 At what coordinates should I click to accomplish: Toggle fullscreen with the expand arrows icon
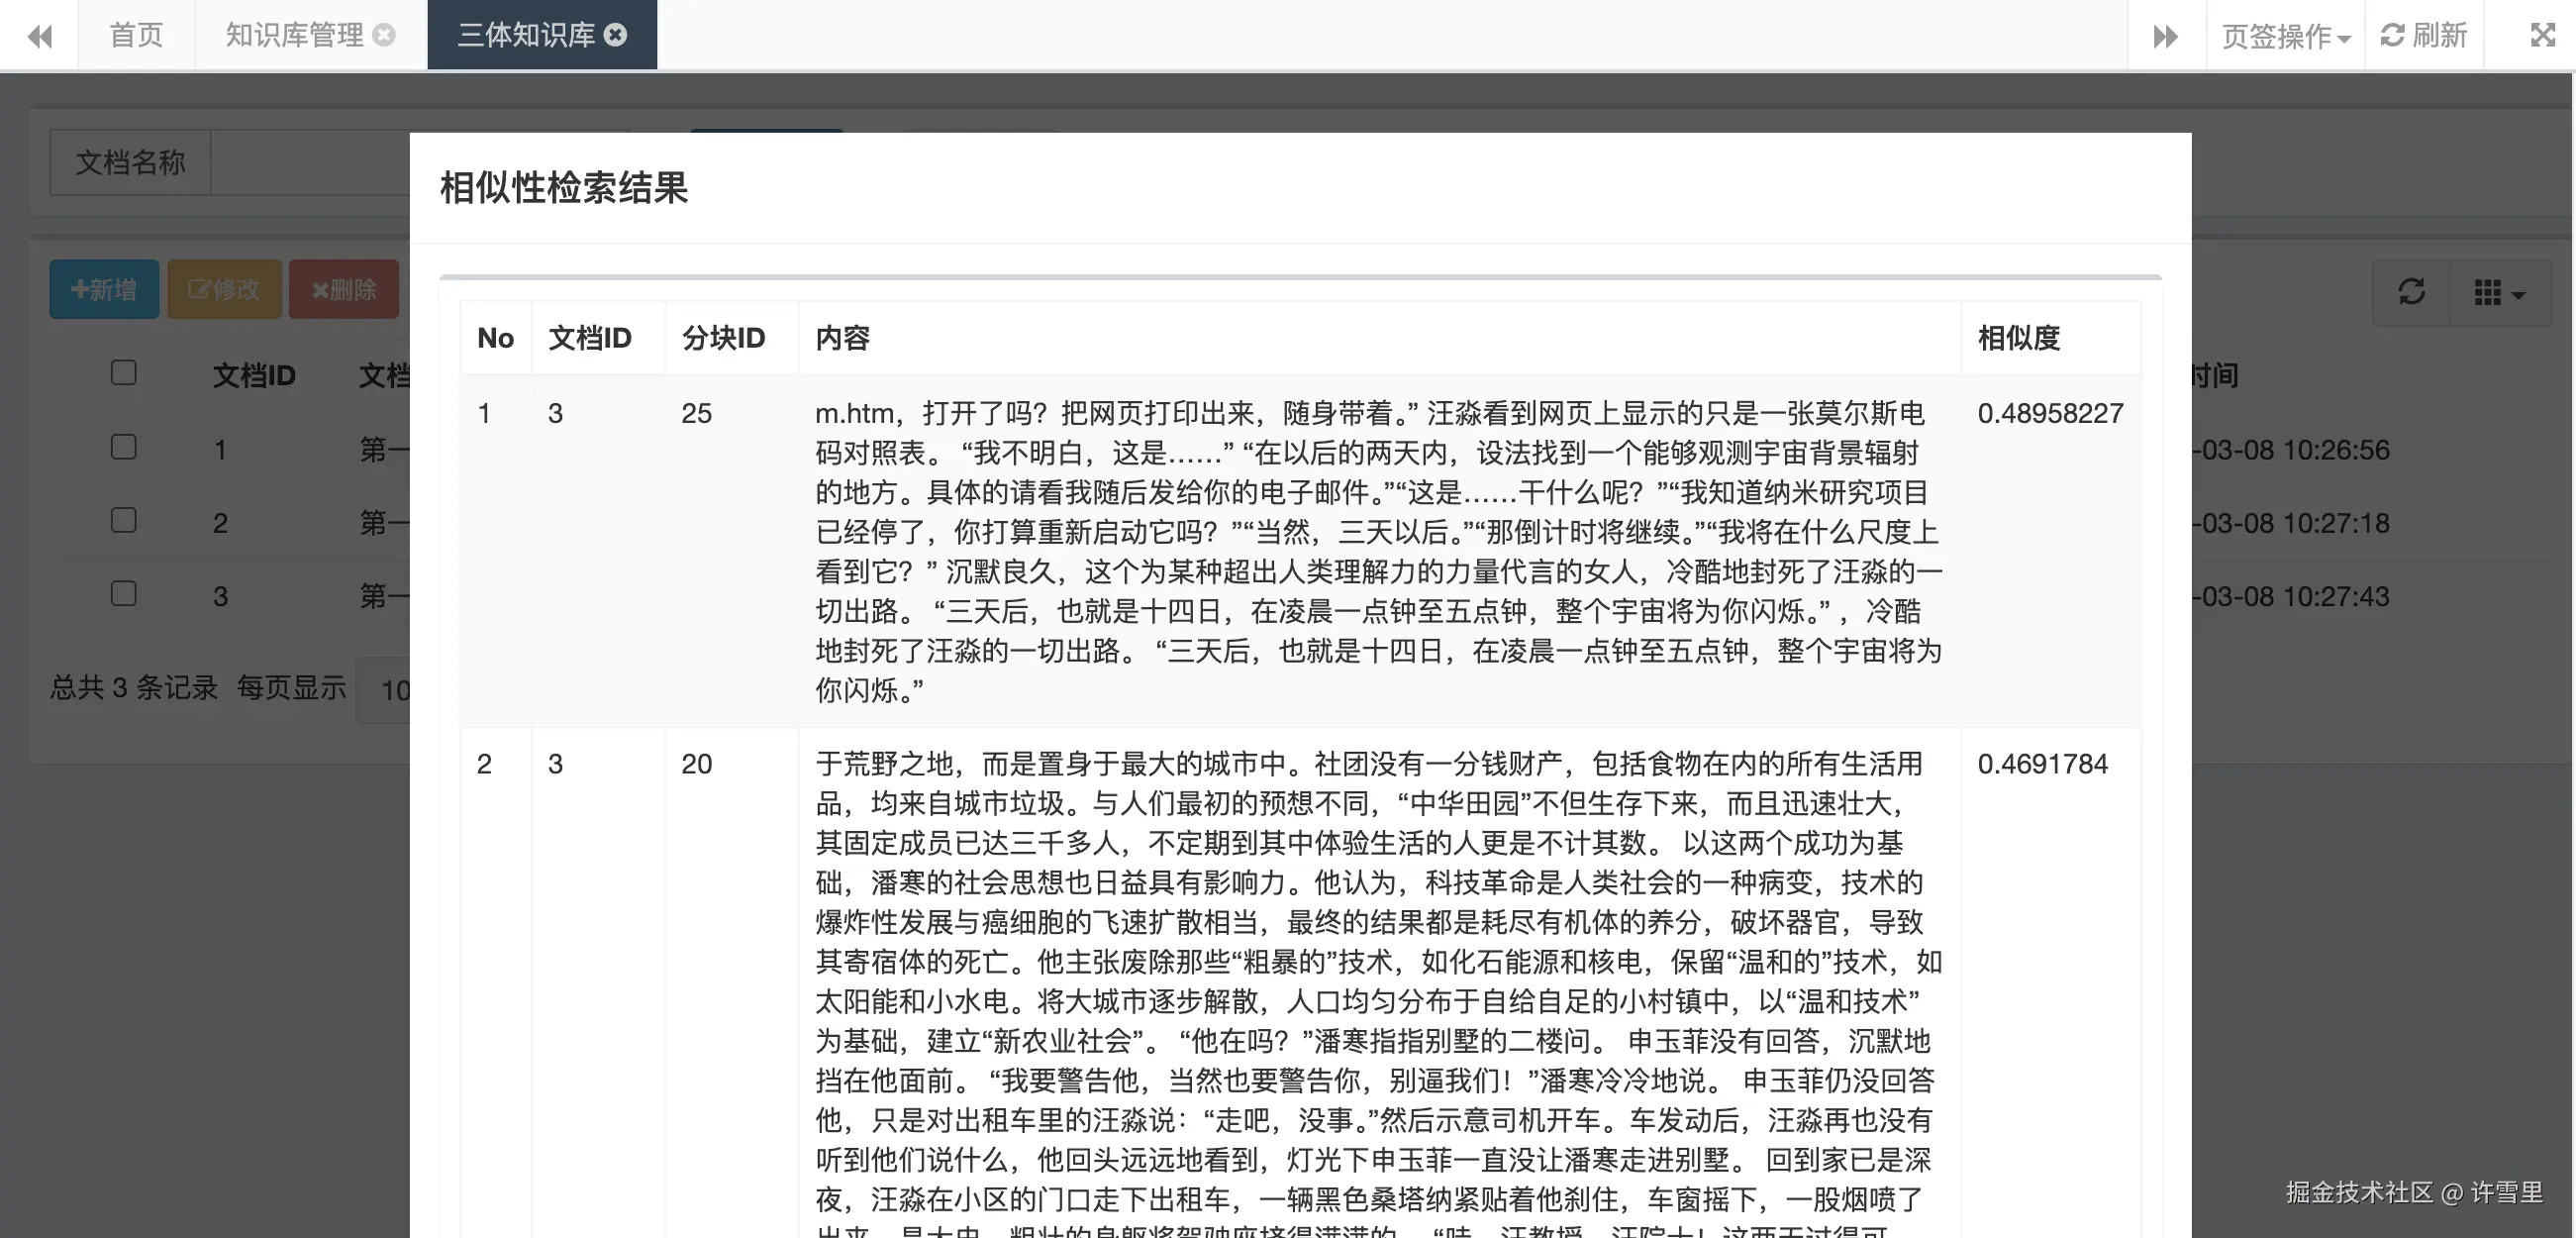pos(2542,36)
